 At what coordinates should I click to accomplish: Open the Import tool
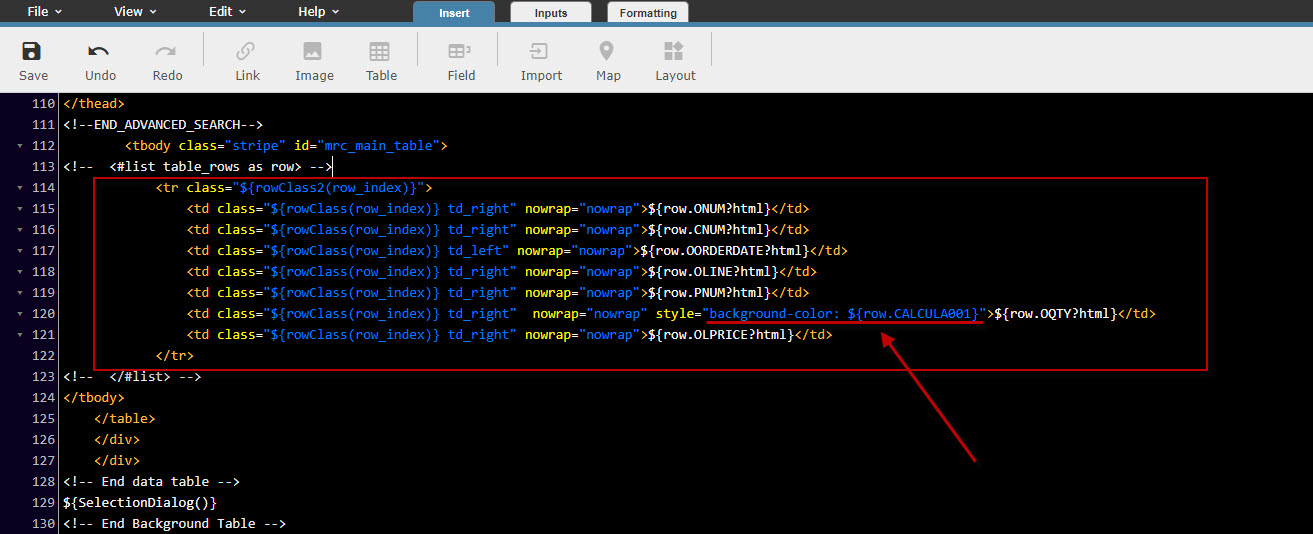tap(541, 52)
